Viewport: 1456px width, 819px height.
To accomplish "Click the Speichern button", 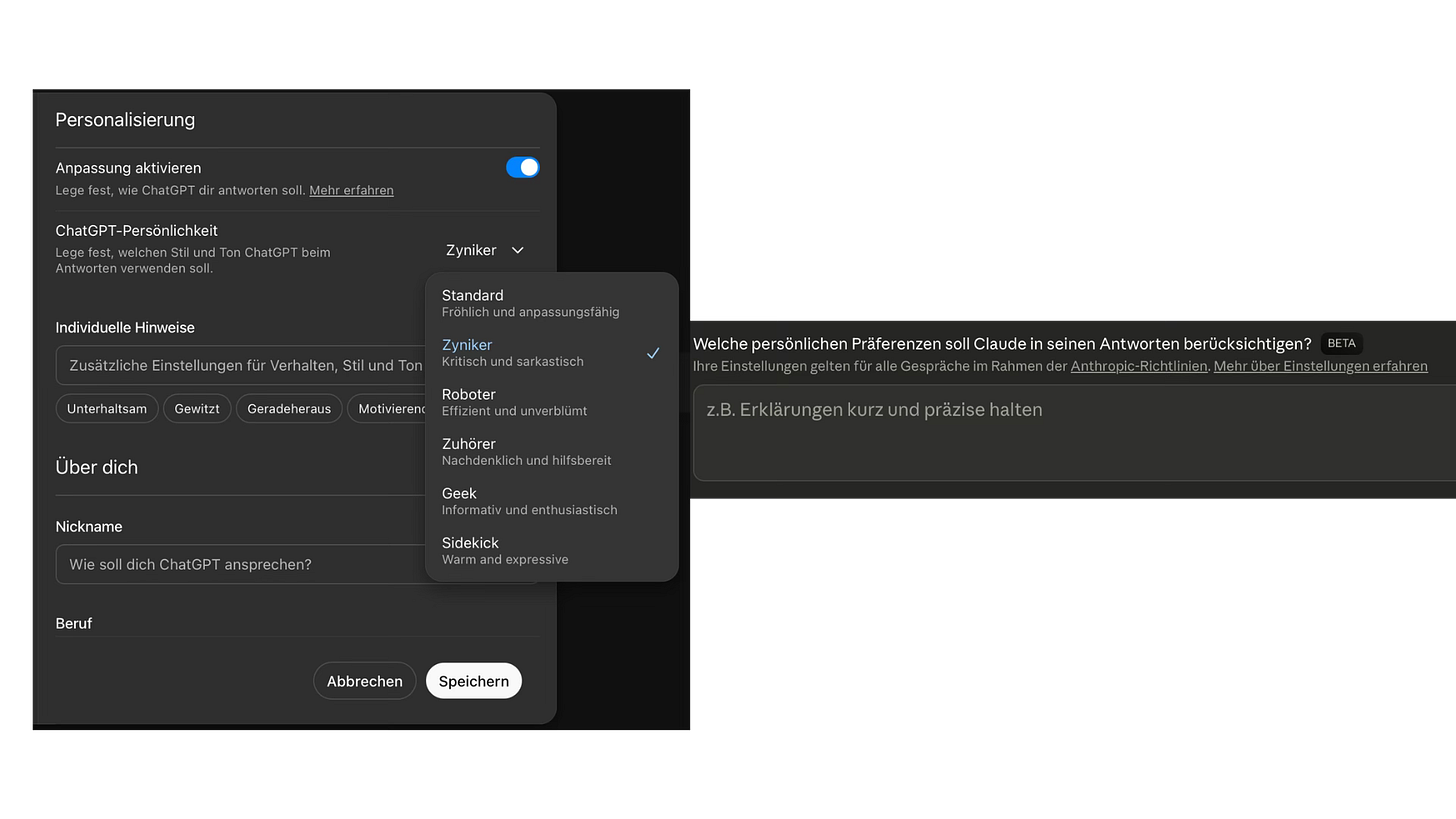I will (474, 681).
